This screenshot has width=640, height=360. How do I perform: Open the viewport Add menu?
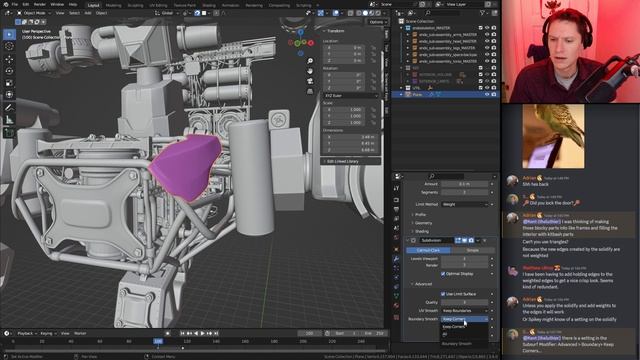tap(88, 13)
